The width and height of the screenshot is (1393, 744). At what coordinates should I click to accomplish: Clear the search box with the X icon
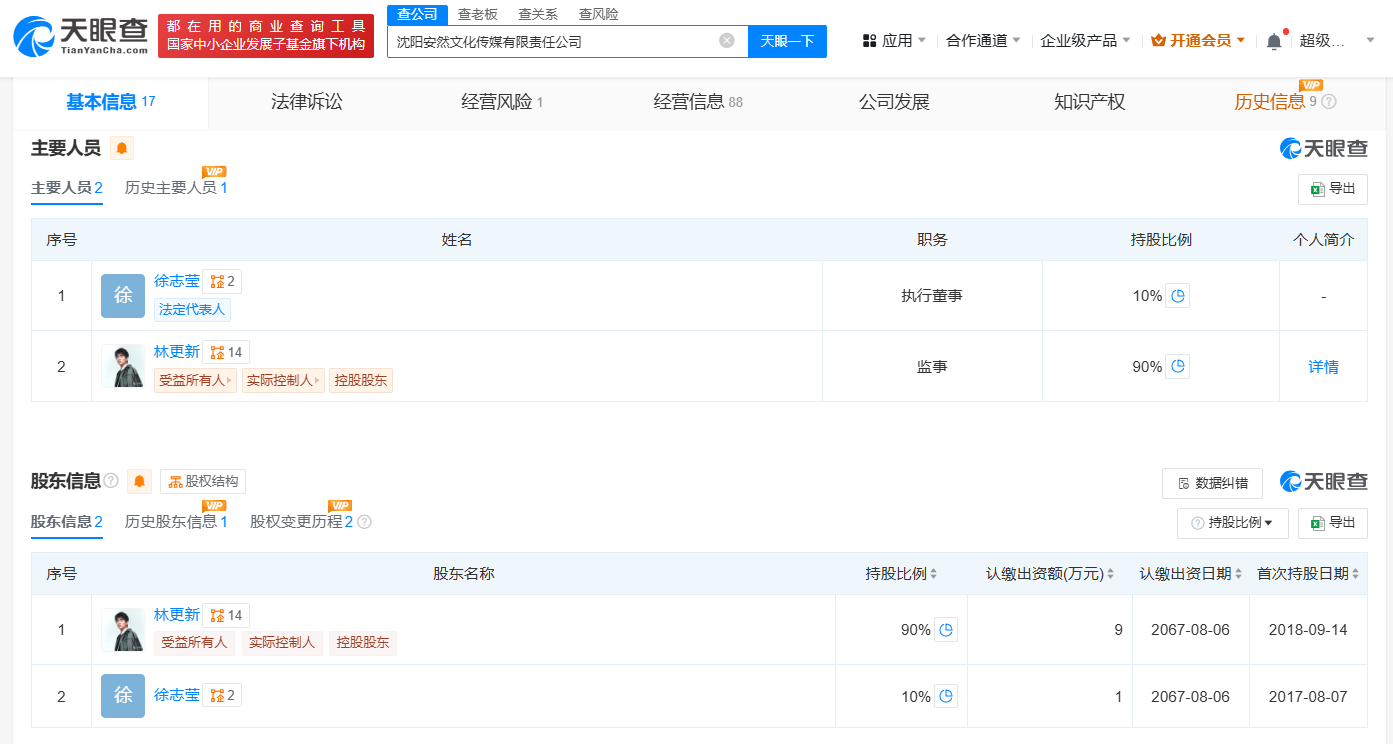click(727, 41)
